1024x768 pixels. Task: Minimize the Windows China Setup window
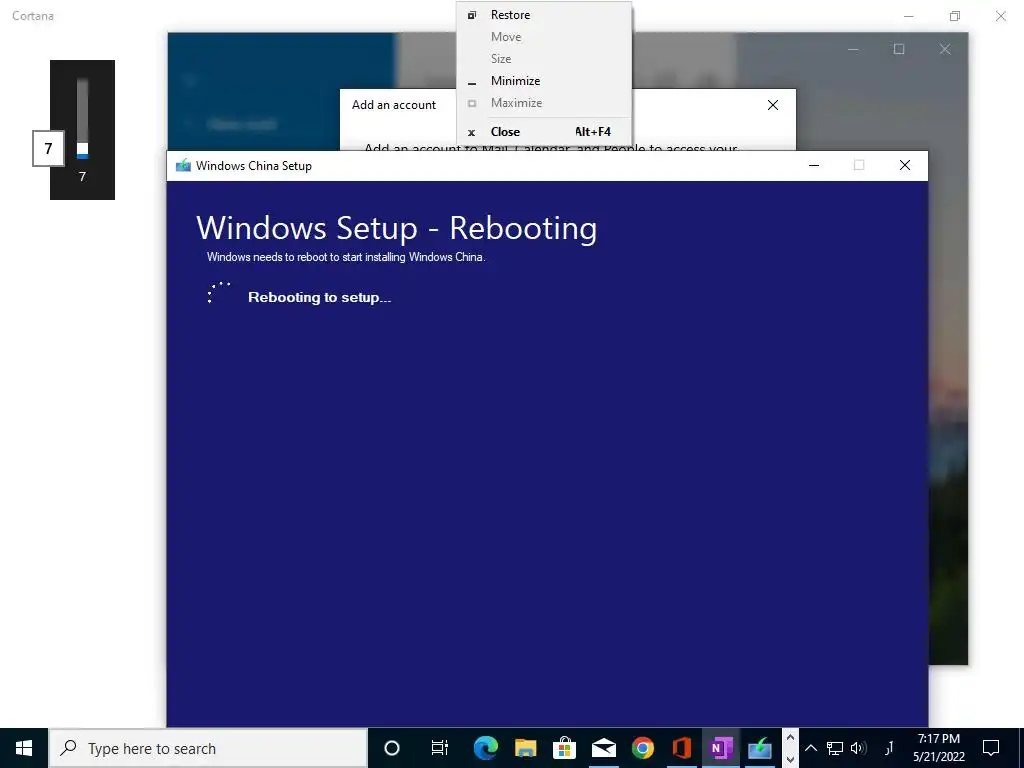(x=814, y=165)
